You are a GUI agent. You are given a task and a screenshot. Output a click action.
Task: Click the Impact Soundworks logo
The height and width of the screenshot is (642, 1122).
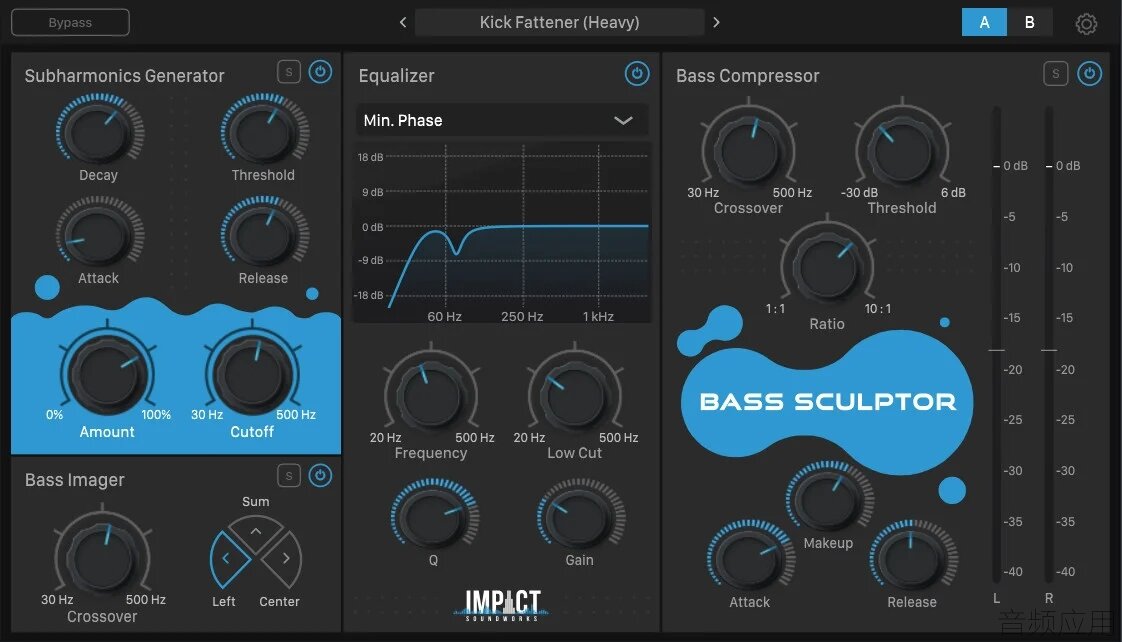point(502,605)
